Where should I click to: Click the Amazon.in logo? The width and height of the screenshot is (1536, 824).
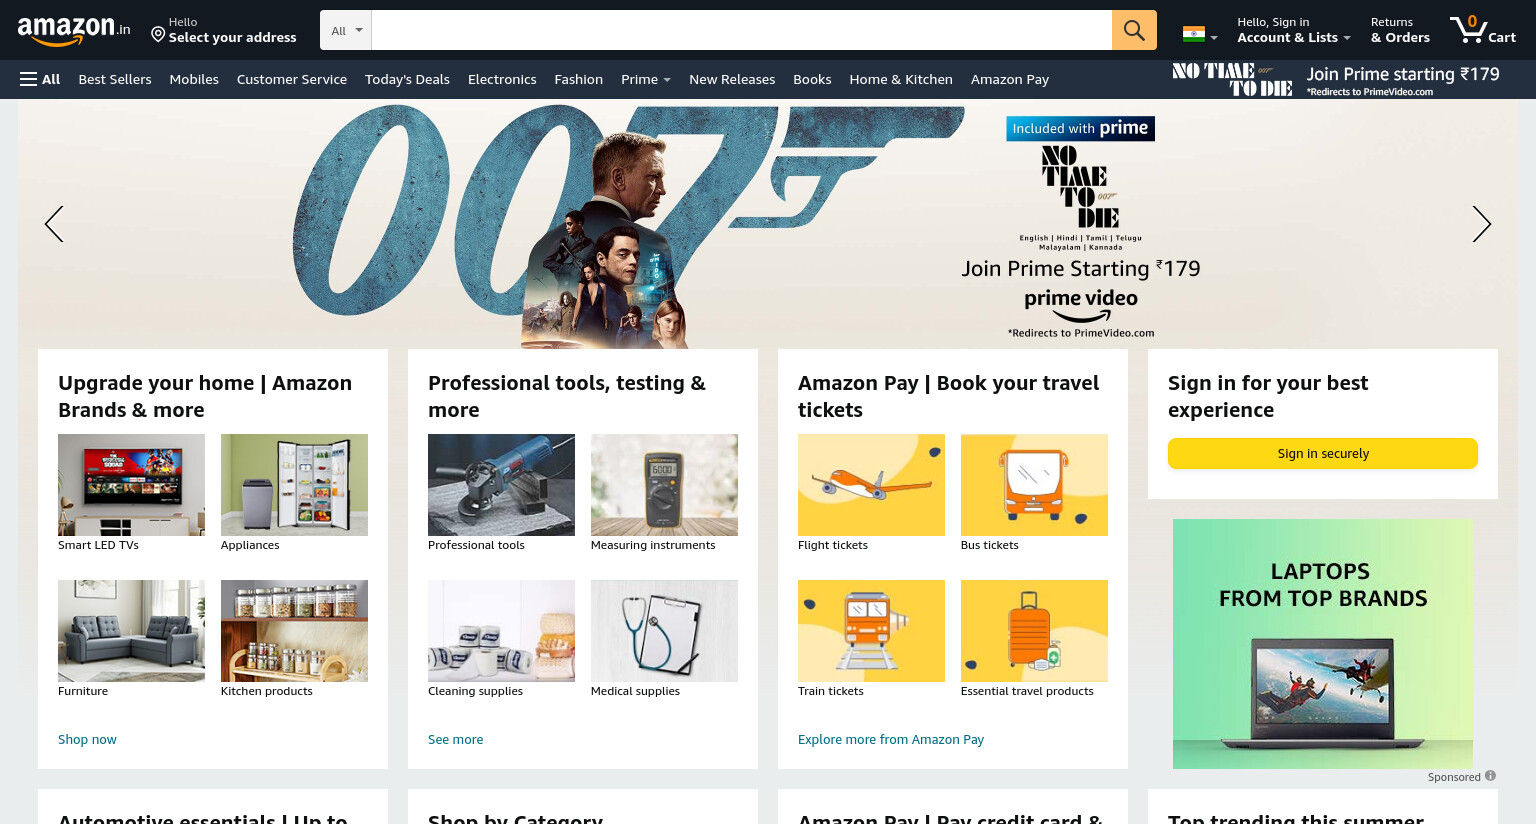pos(74,30)
